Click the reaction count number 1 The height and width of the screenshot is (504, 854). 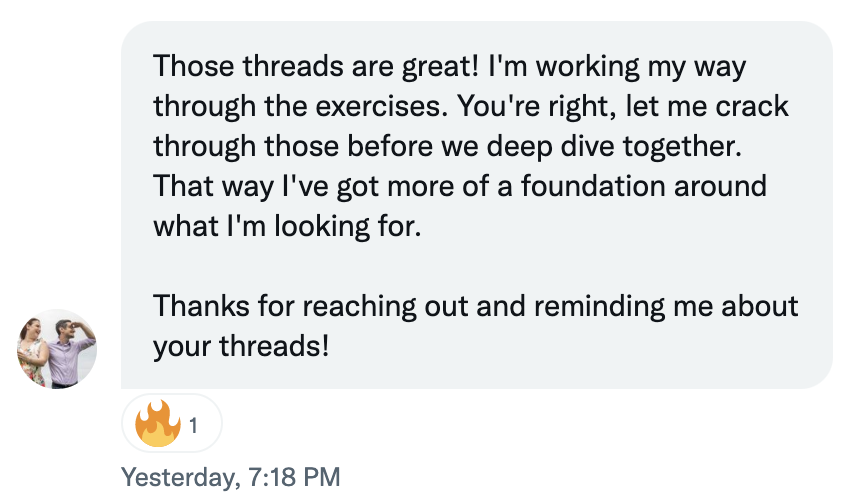coord(193,426)
